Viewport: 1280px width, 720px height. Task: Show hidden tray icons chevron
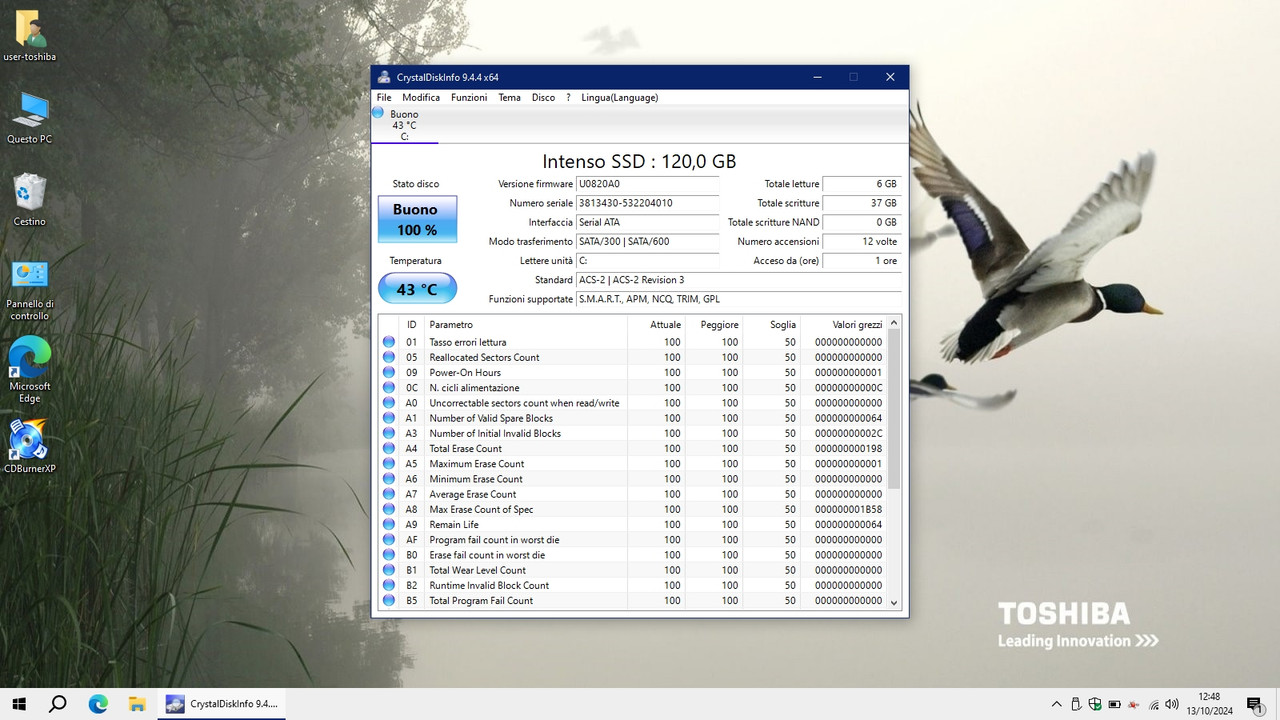coord(1056,704)
